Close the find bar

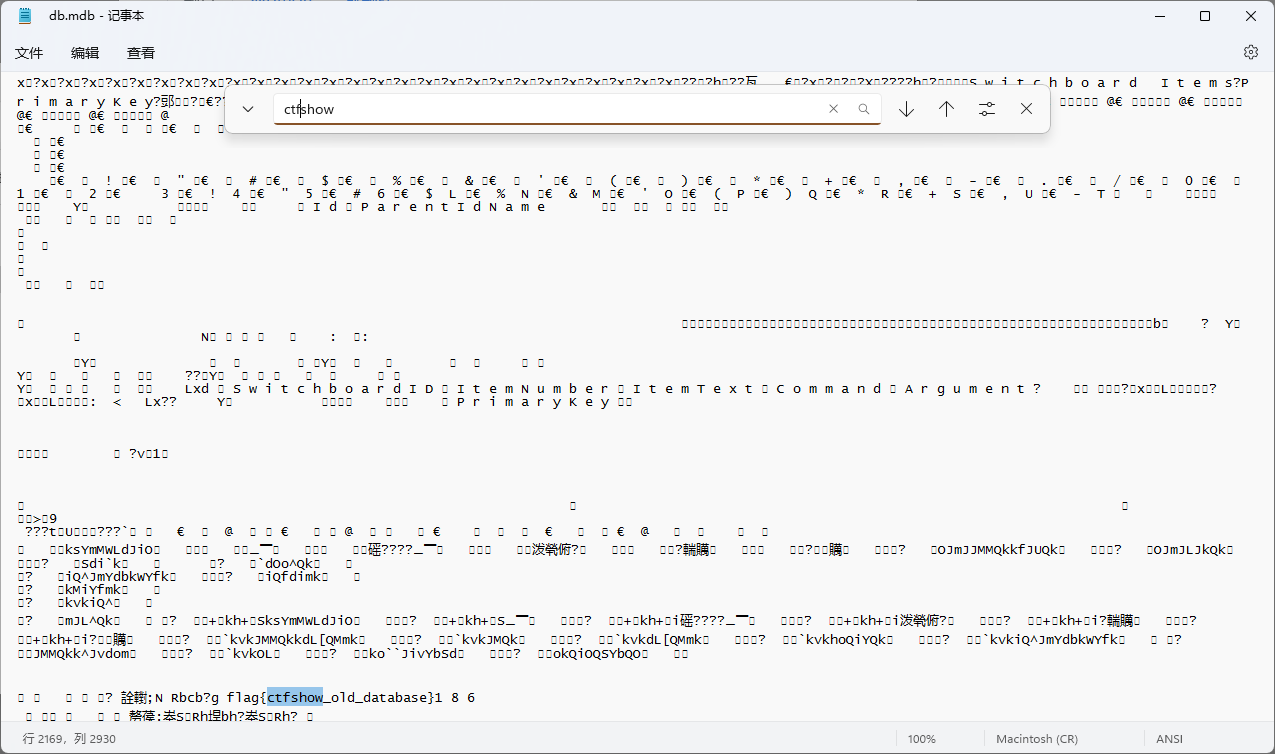click(1026, 109)
